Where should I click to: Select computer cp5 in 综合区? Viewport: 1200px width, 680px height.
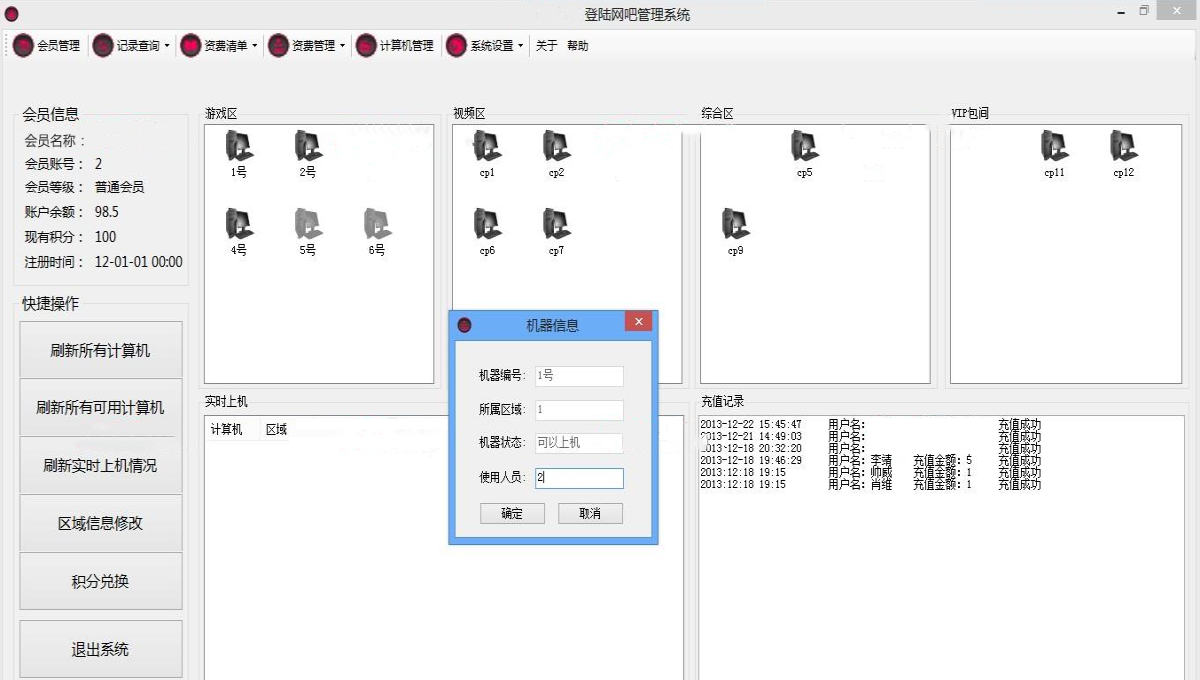[805, 154]
